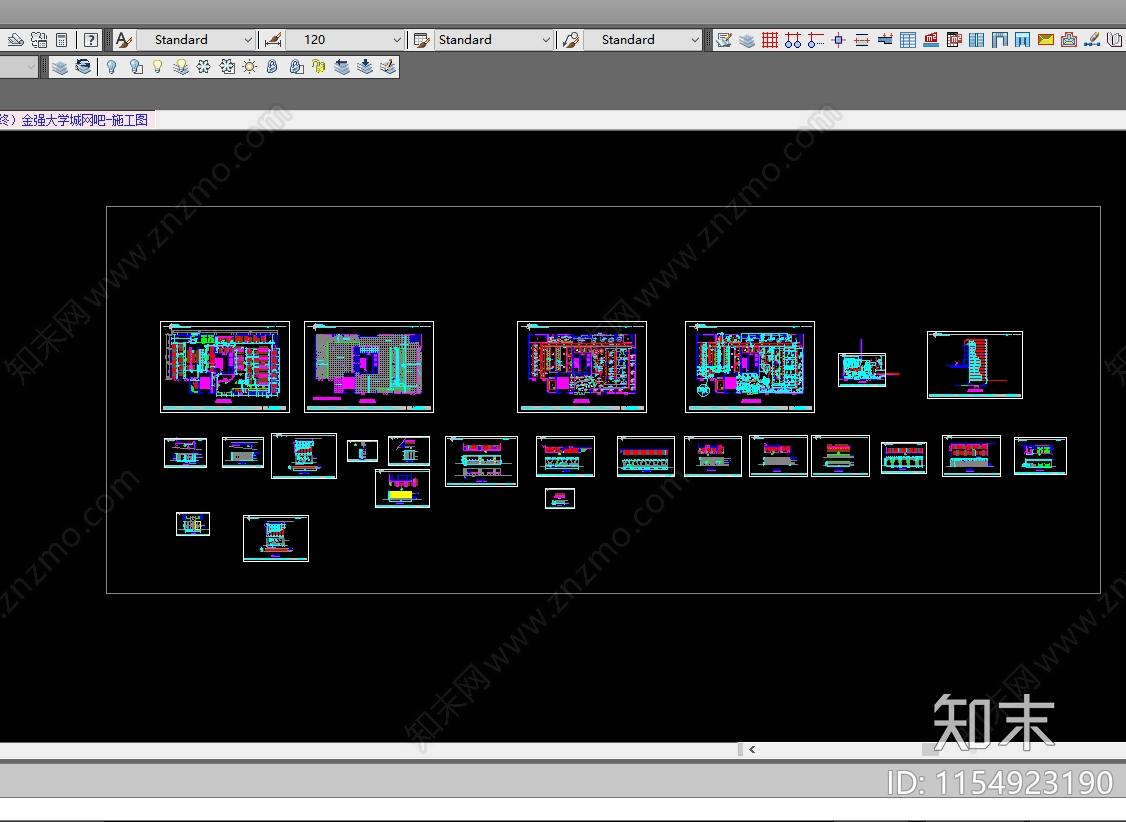Open the Table Style manager icon
The height and width of the screenshot is (822, 1126).
coord(422,40)
